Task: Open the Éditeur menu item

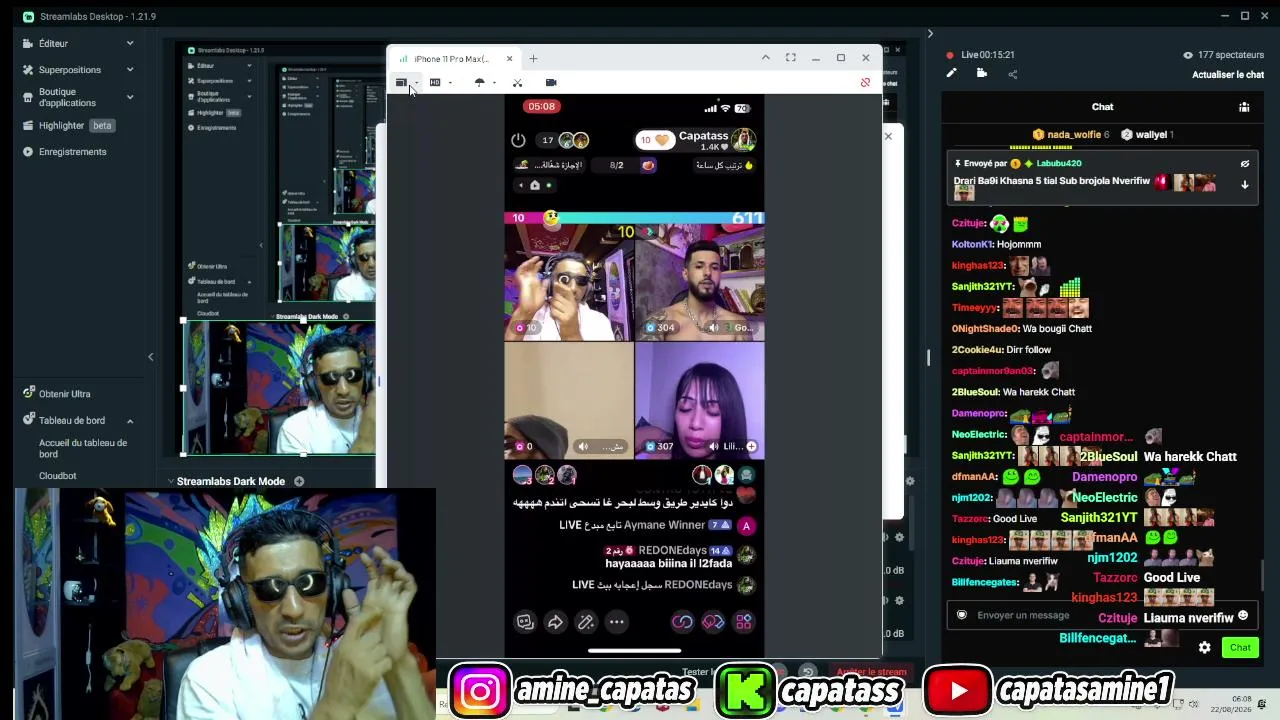Action: [54, 44]
